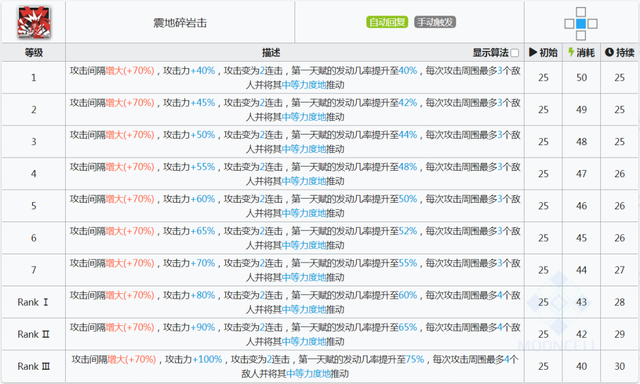Select level 6 row label
Screen dimensions: 640x384
click(x=34, y=238)
